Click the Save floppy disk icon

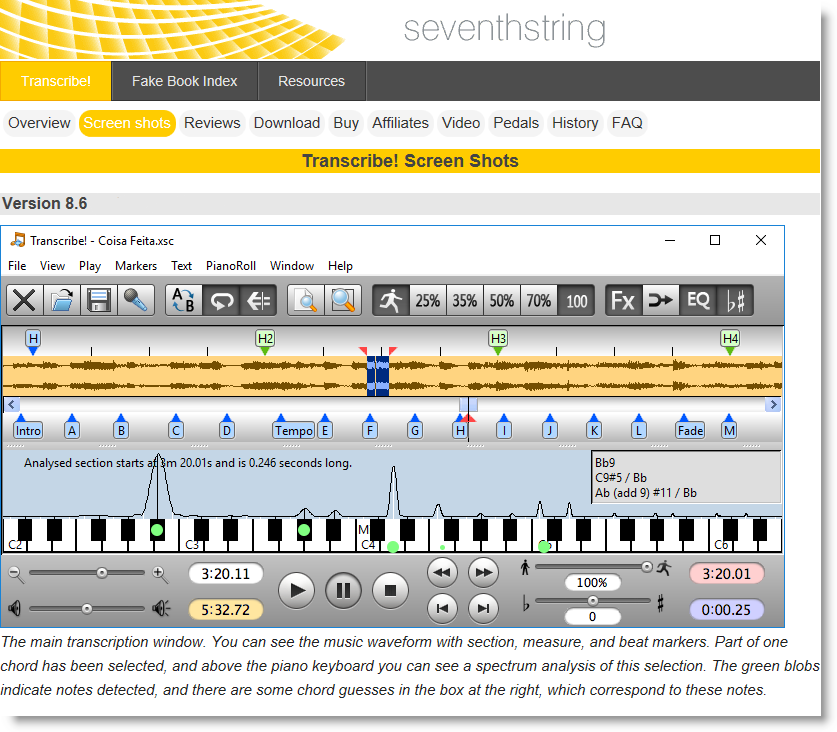(99, 300)
